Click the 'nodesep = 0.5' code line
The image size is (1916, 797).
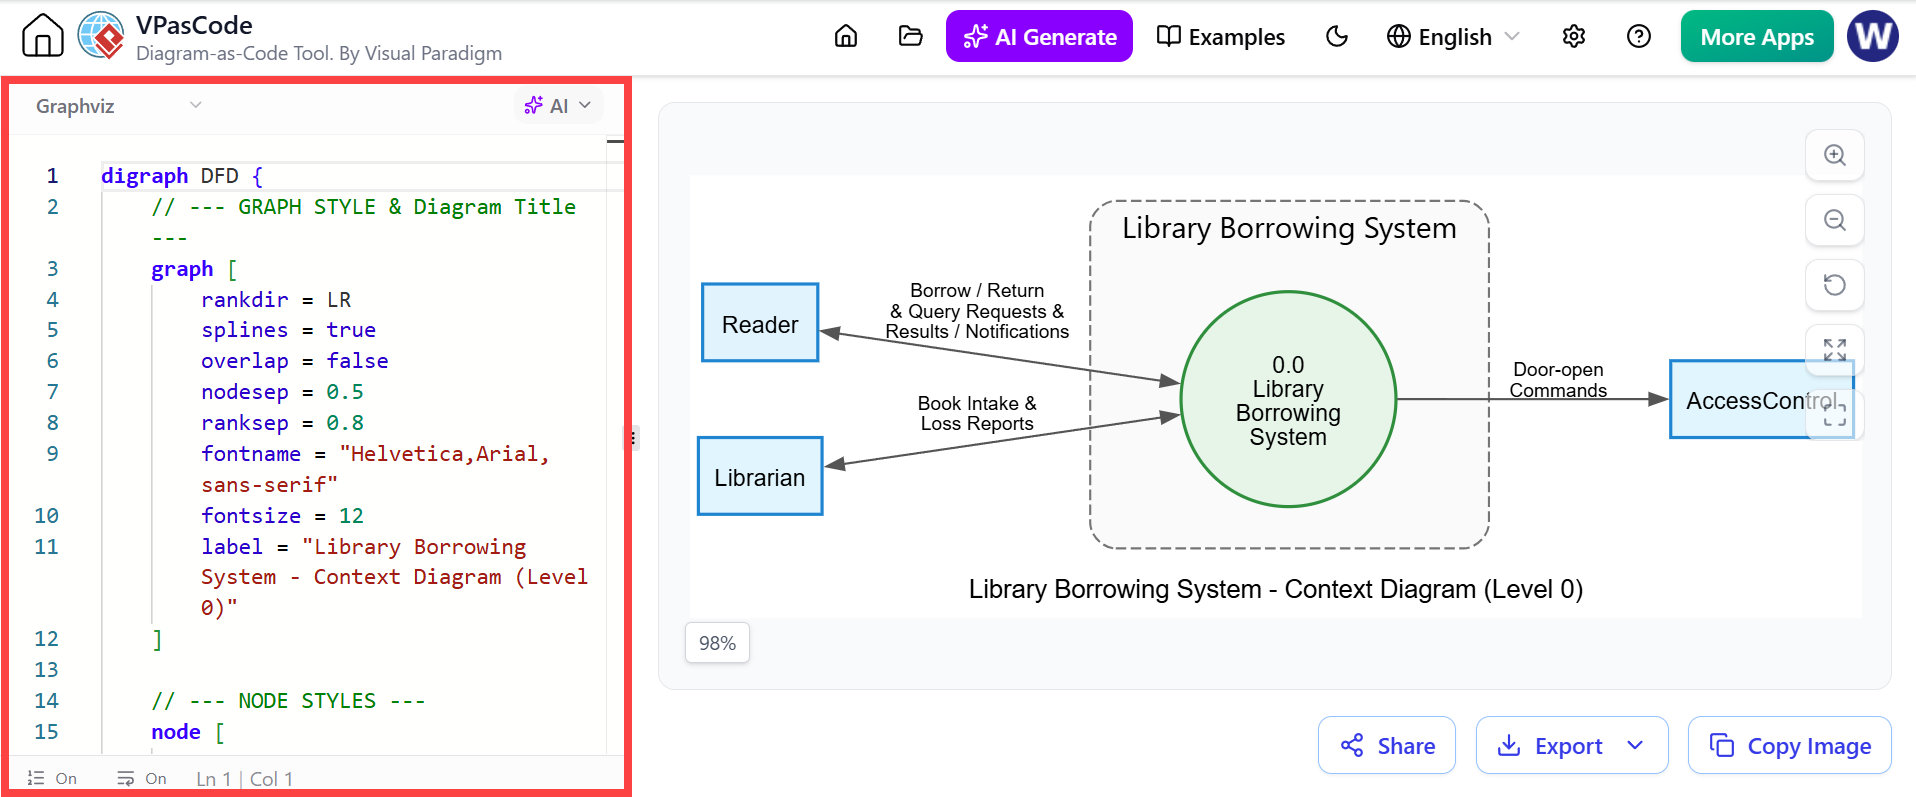(x=282, y=392)
